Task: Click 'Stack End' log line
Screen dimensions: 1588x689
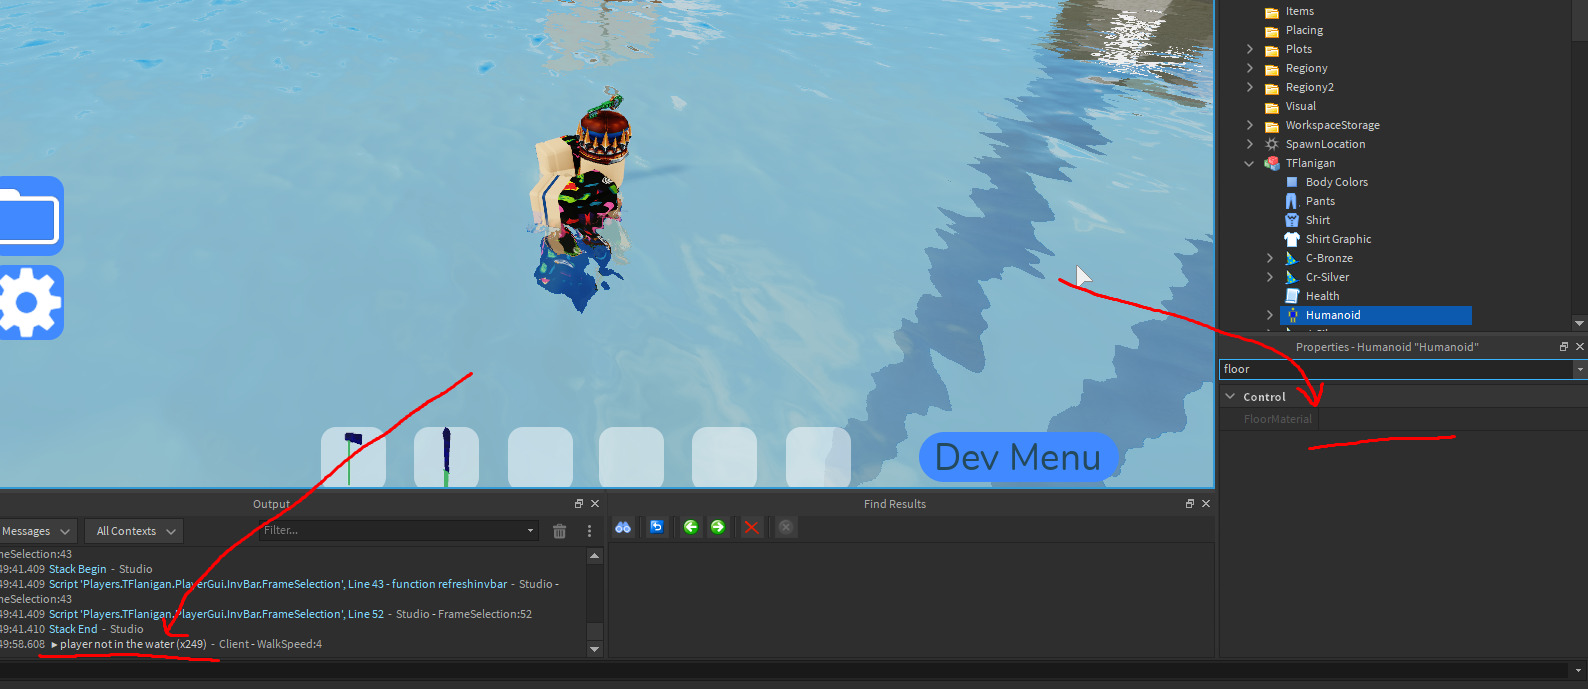Action: click(73, 629)
